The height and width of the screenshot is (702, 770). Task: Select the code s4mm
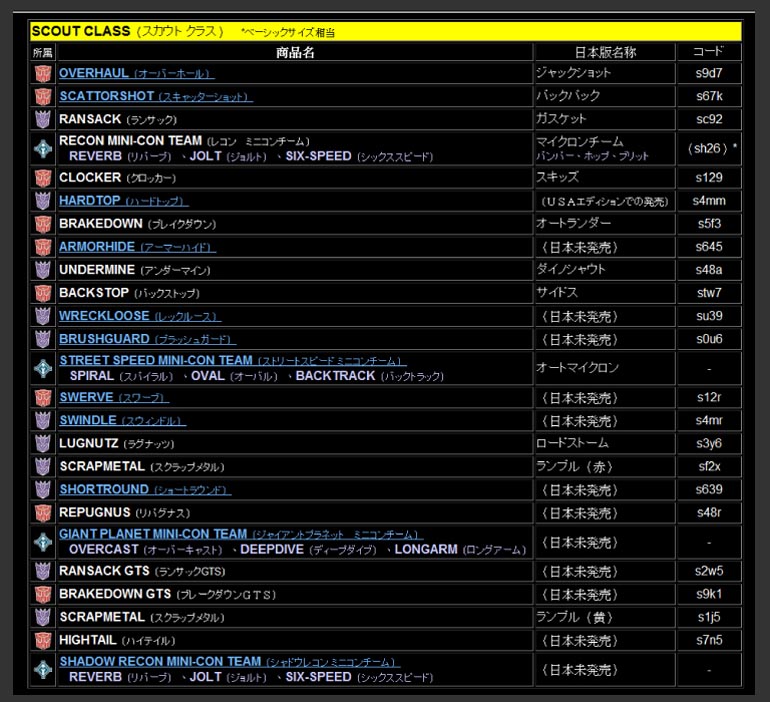(709, 201)
